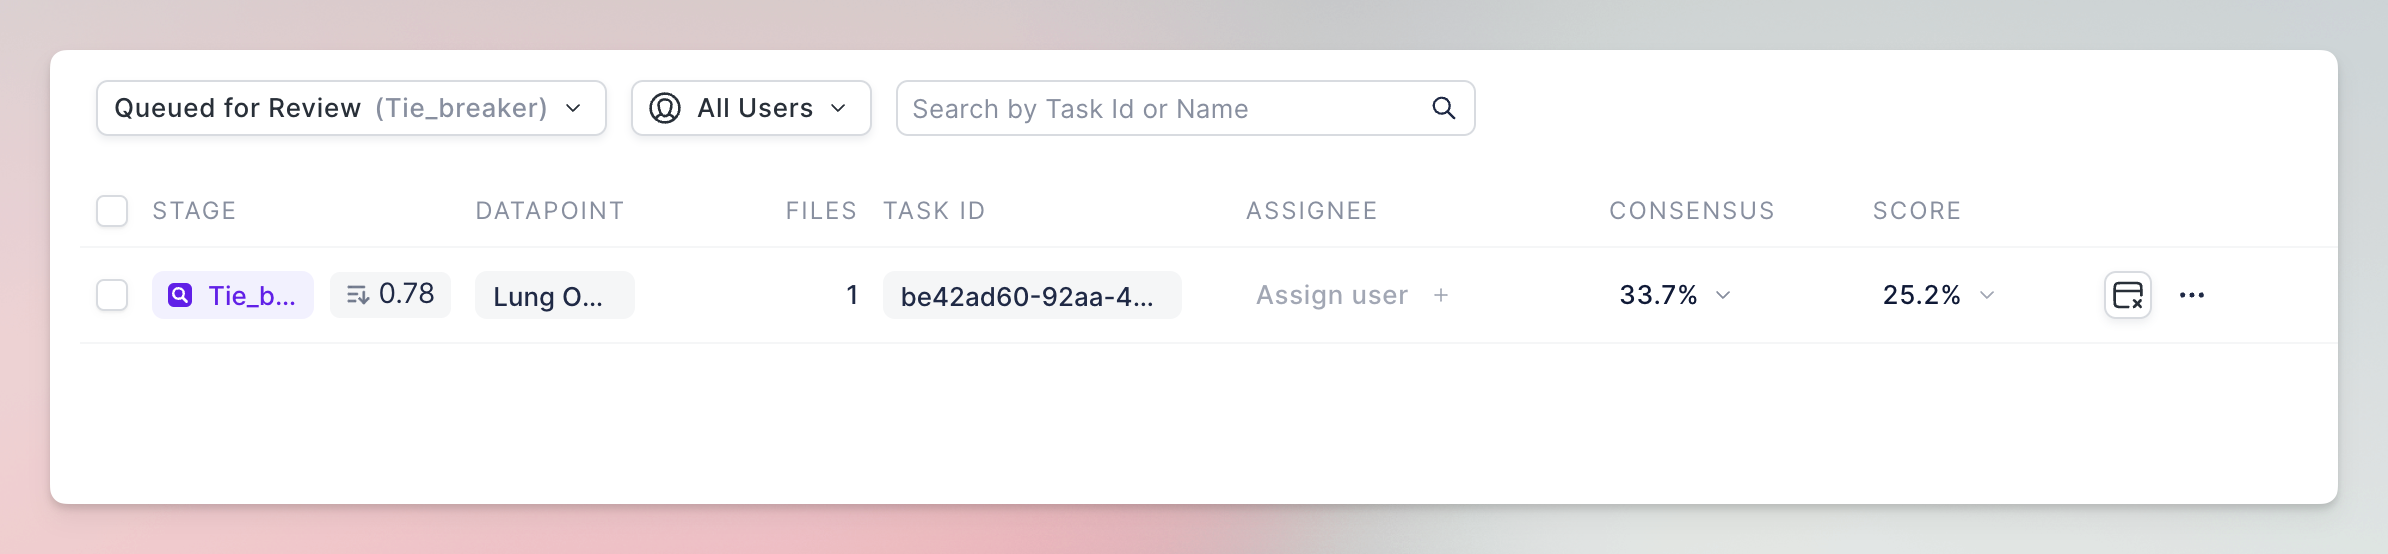Check the Tie_breaker task row checkbox
Image resolution: width=2388 pixels, height=554 pixels.
coord(112,295)
